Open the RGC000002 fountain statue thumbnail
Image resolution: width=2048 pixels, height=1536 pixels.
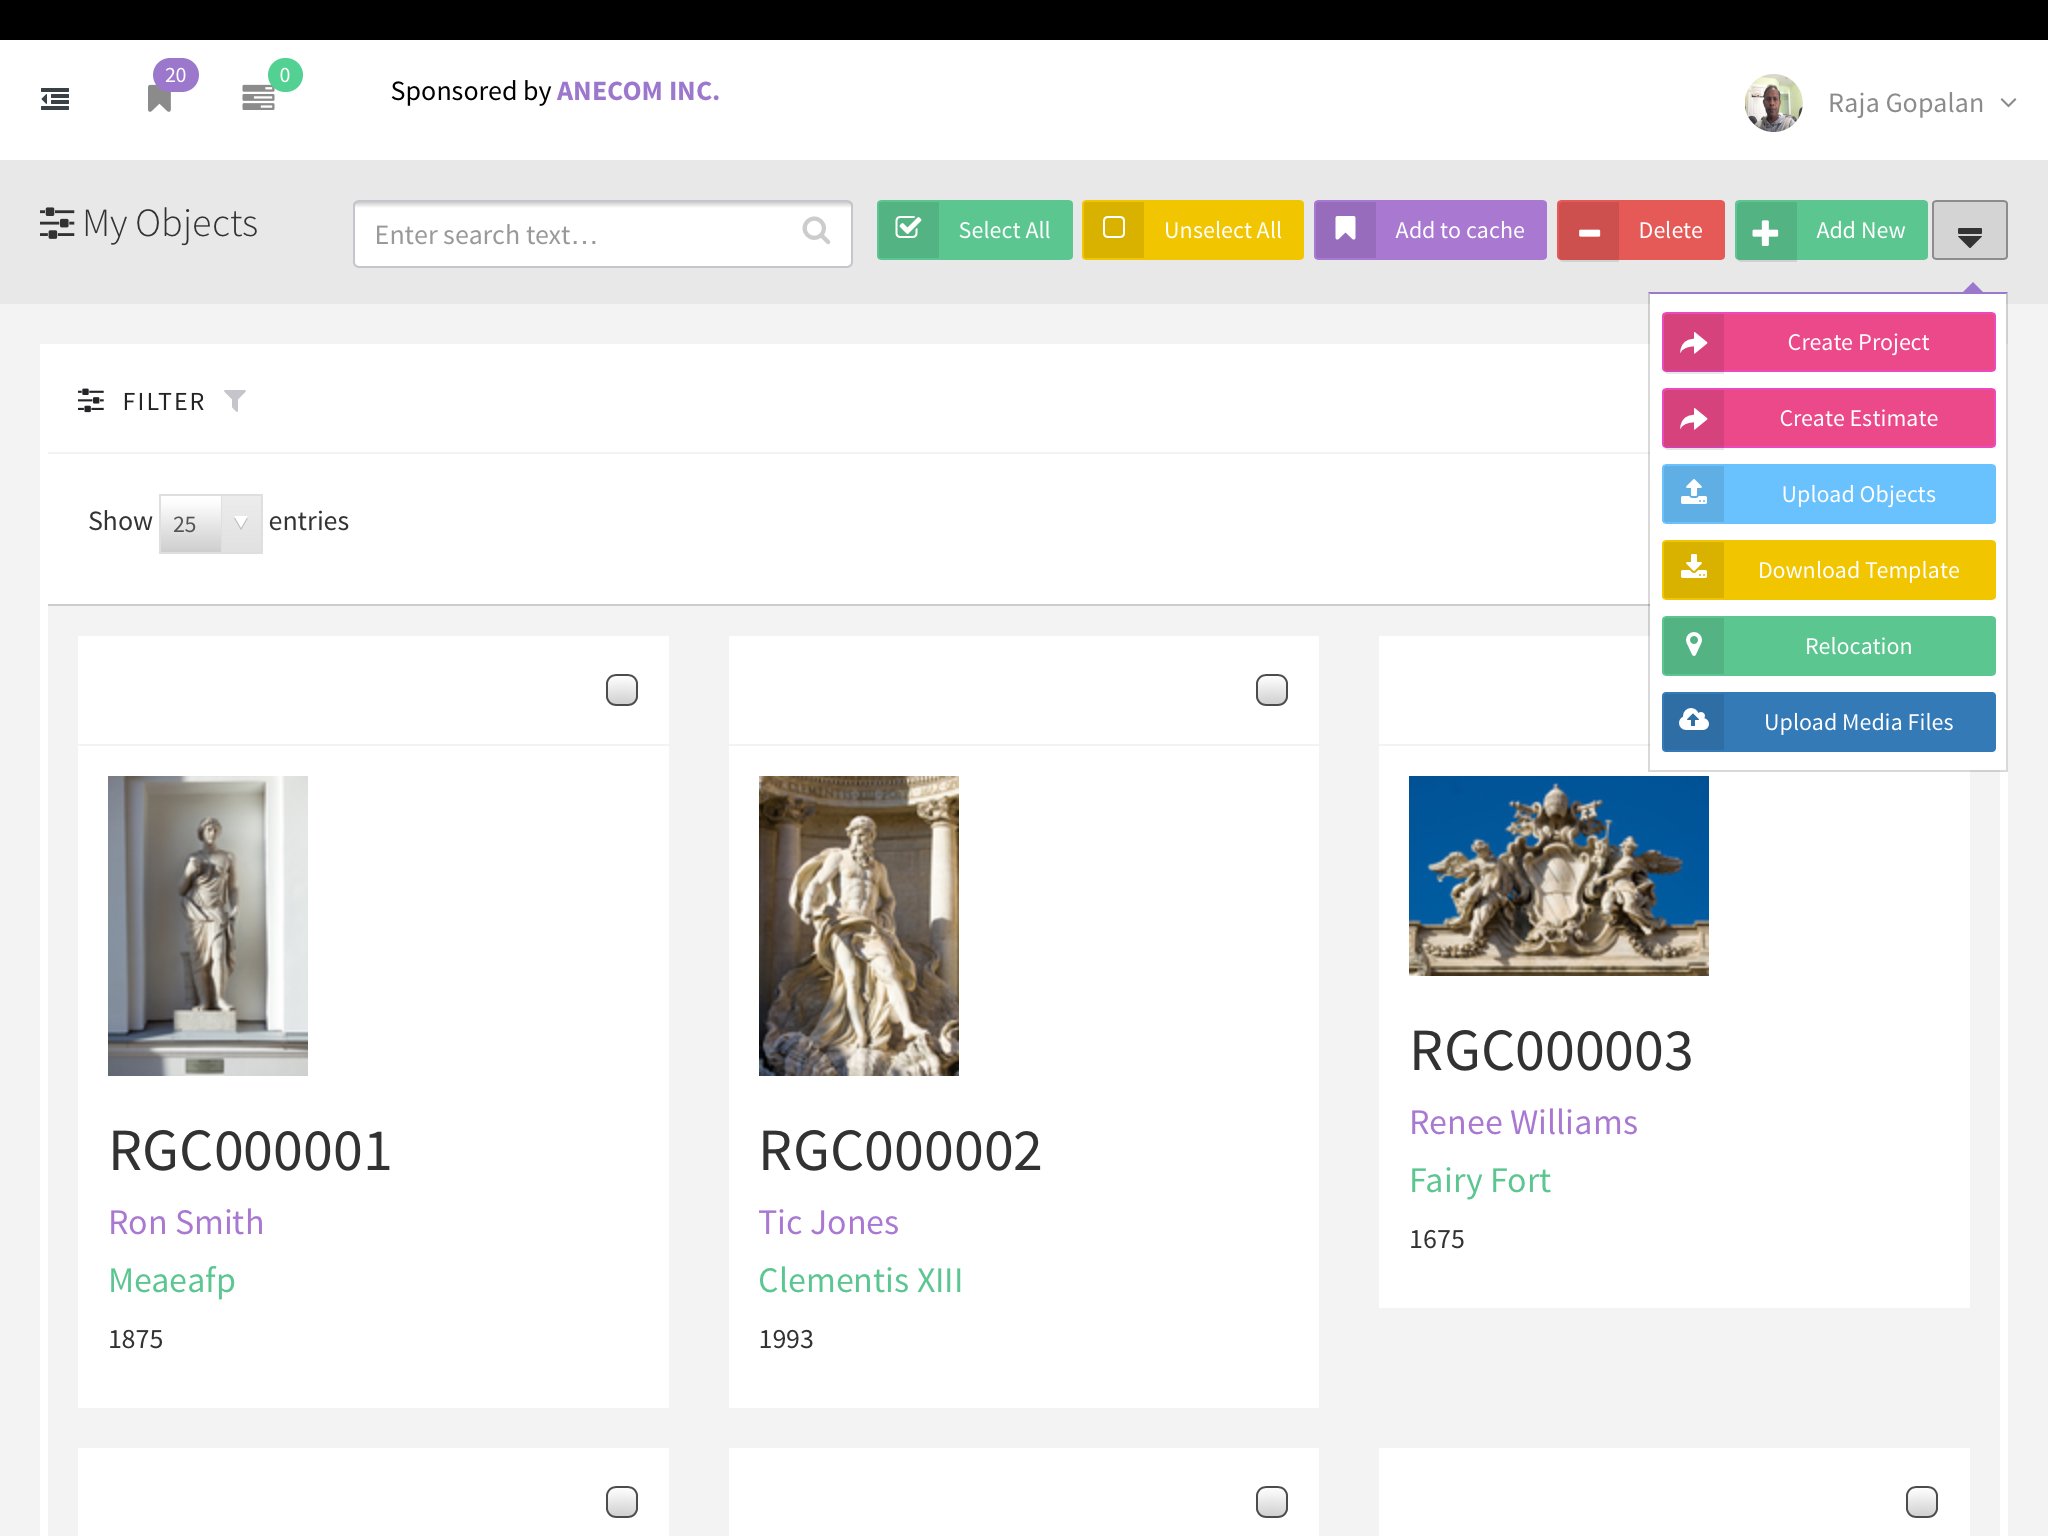tap(859, 926)
